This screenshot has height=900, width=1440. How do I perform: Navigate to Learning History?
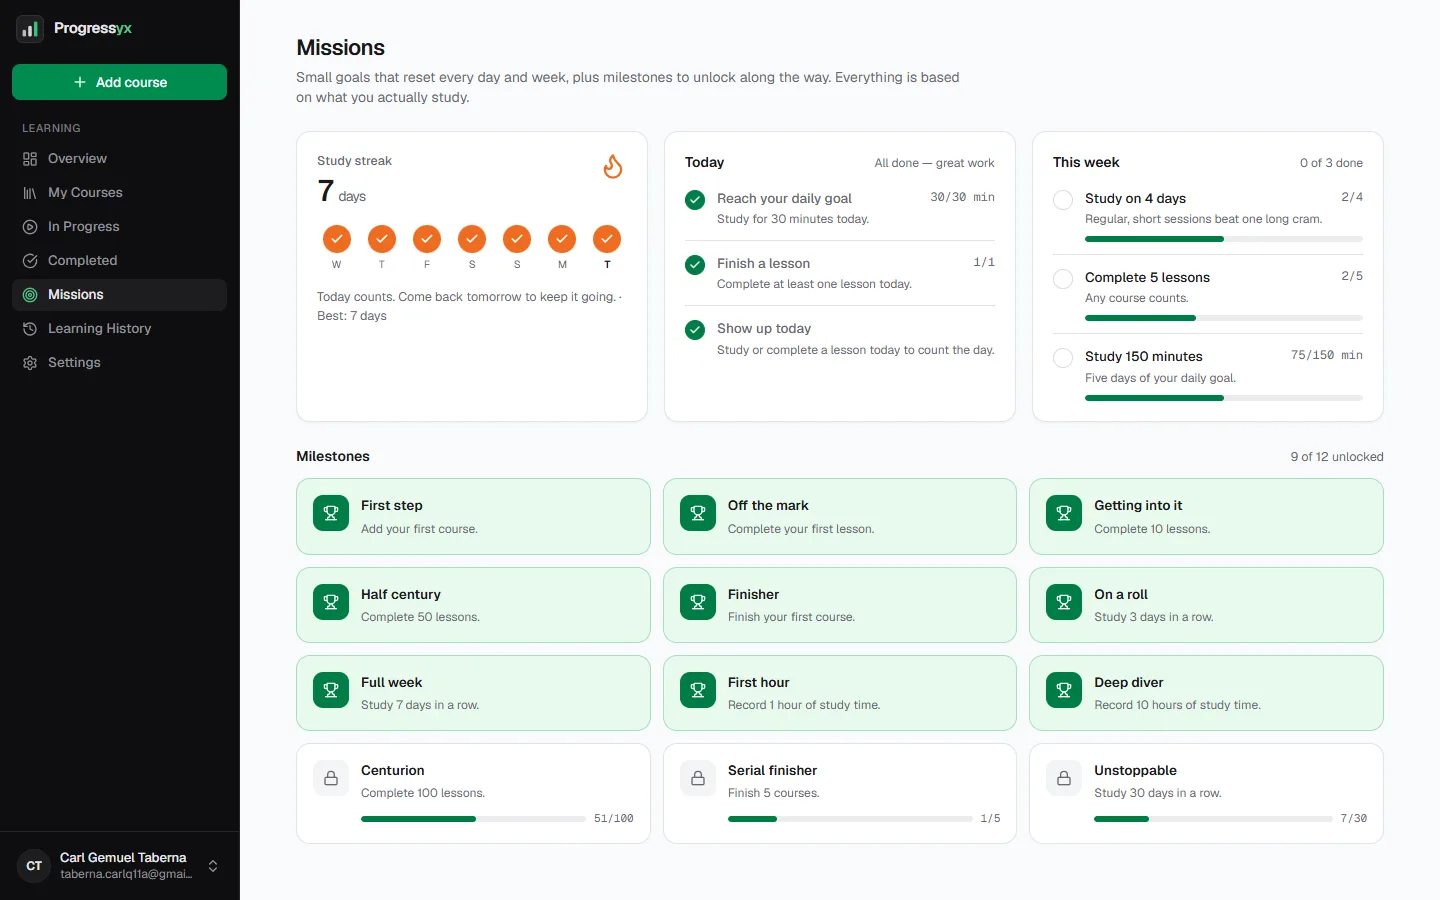[119, 329]
